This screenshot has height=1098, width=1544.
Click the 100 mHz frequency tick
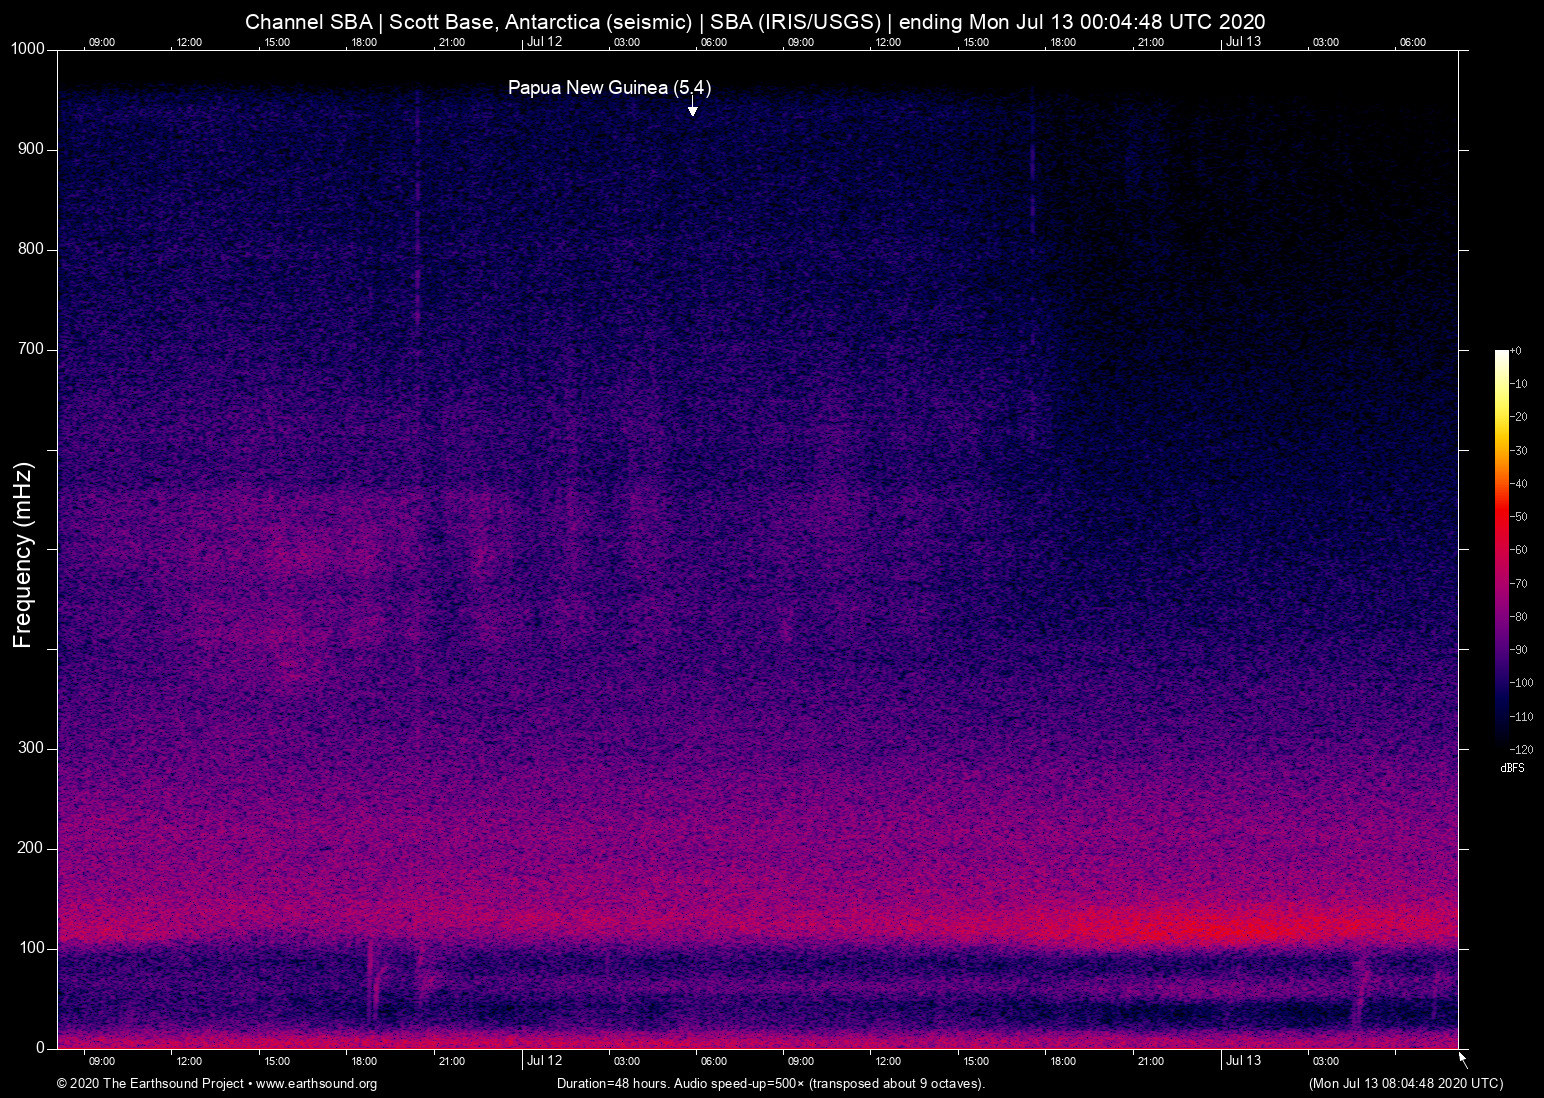32,946
